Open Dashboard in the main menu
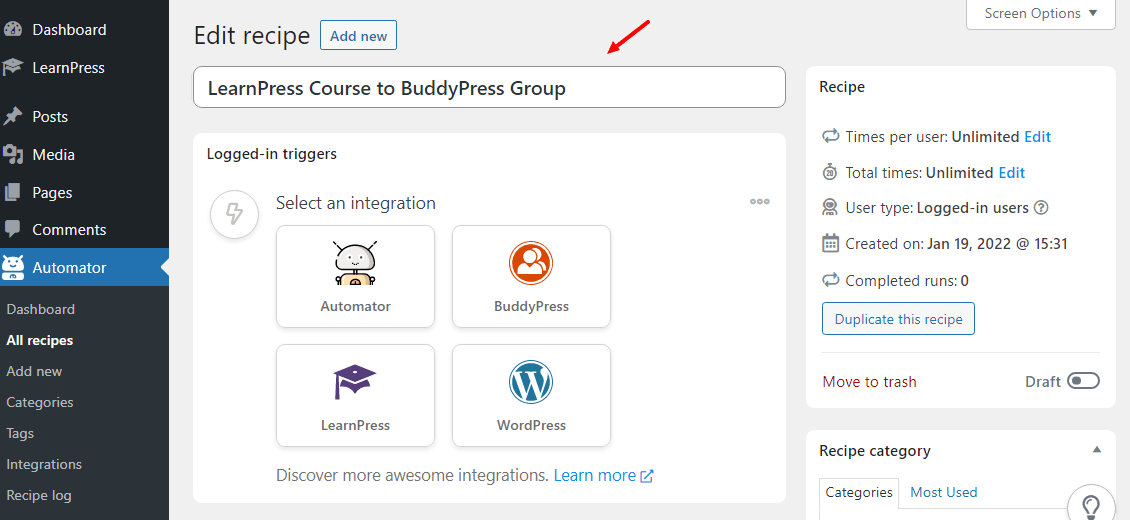This screenshot has height=520, width=1130. [x=69, y=30]
